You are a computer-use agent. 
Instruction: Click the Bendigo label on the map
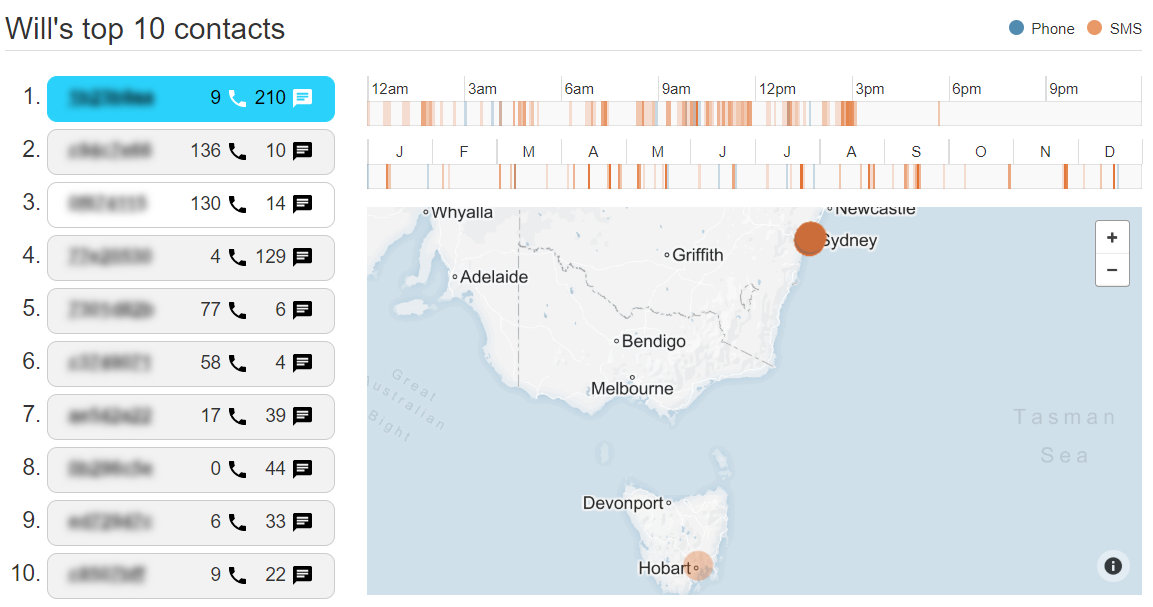coord(654,341)
